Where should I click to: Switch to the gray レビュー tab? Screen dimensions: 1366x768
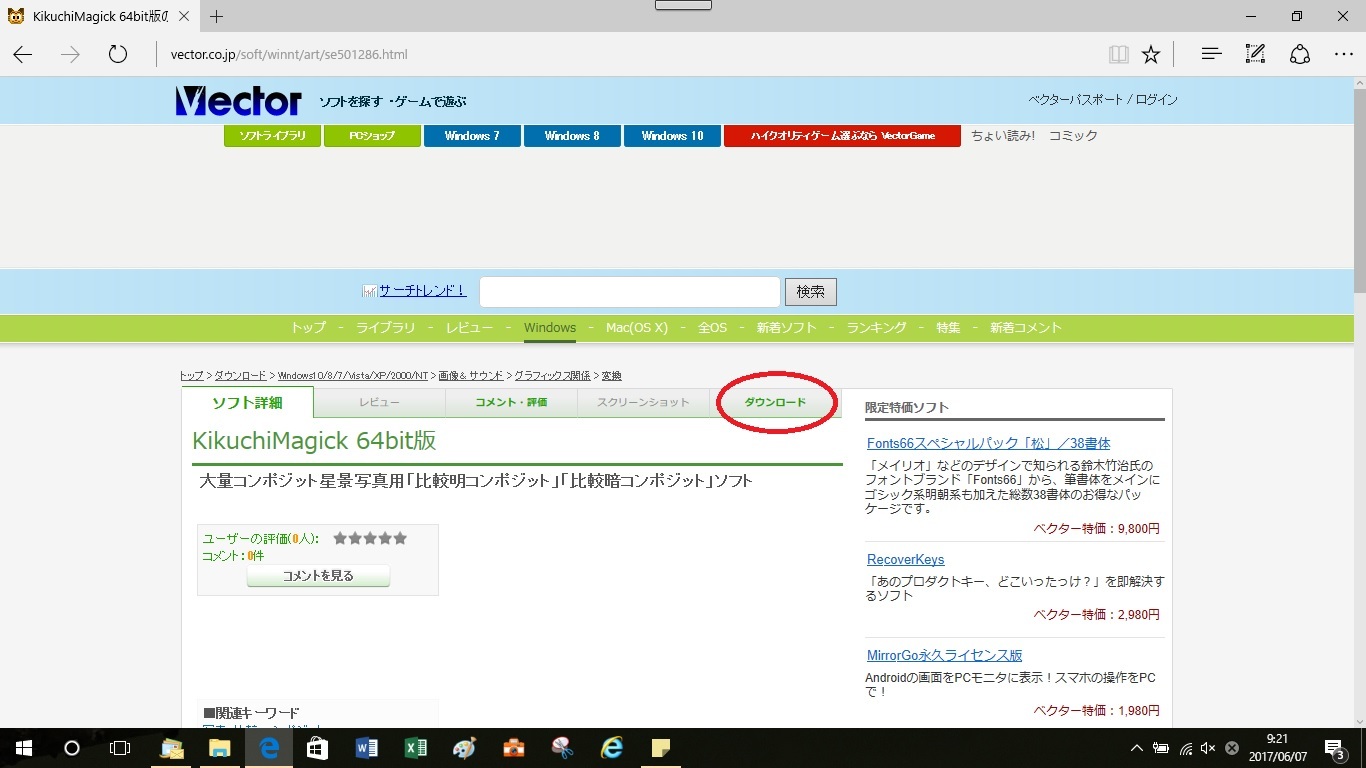379,402
